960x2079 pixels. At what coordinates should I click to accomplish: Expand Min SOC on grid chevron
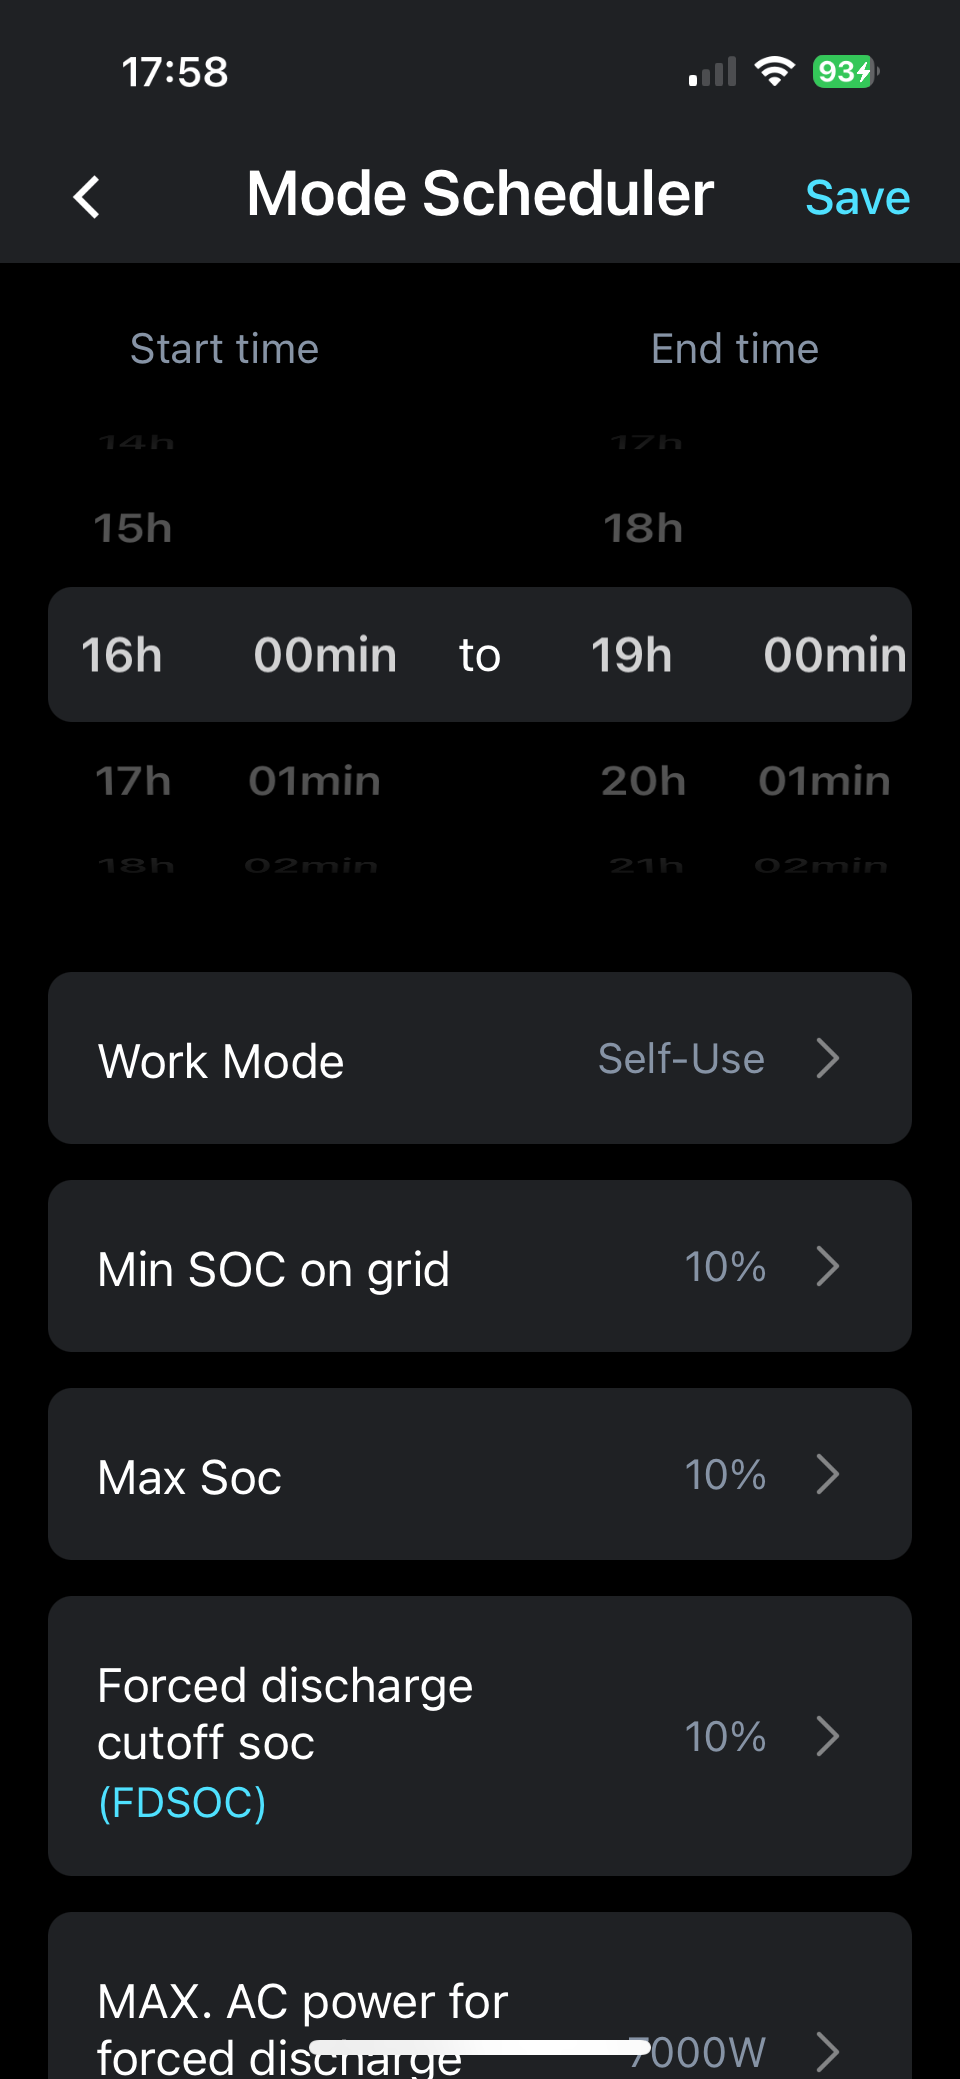pos(827,1266)
